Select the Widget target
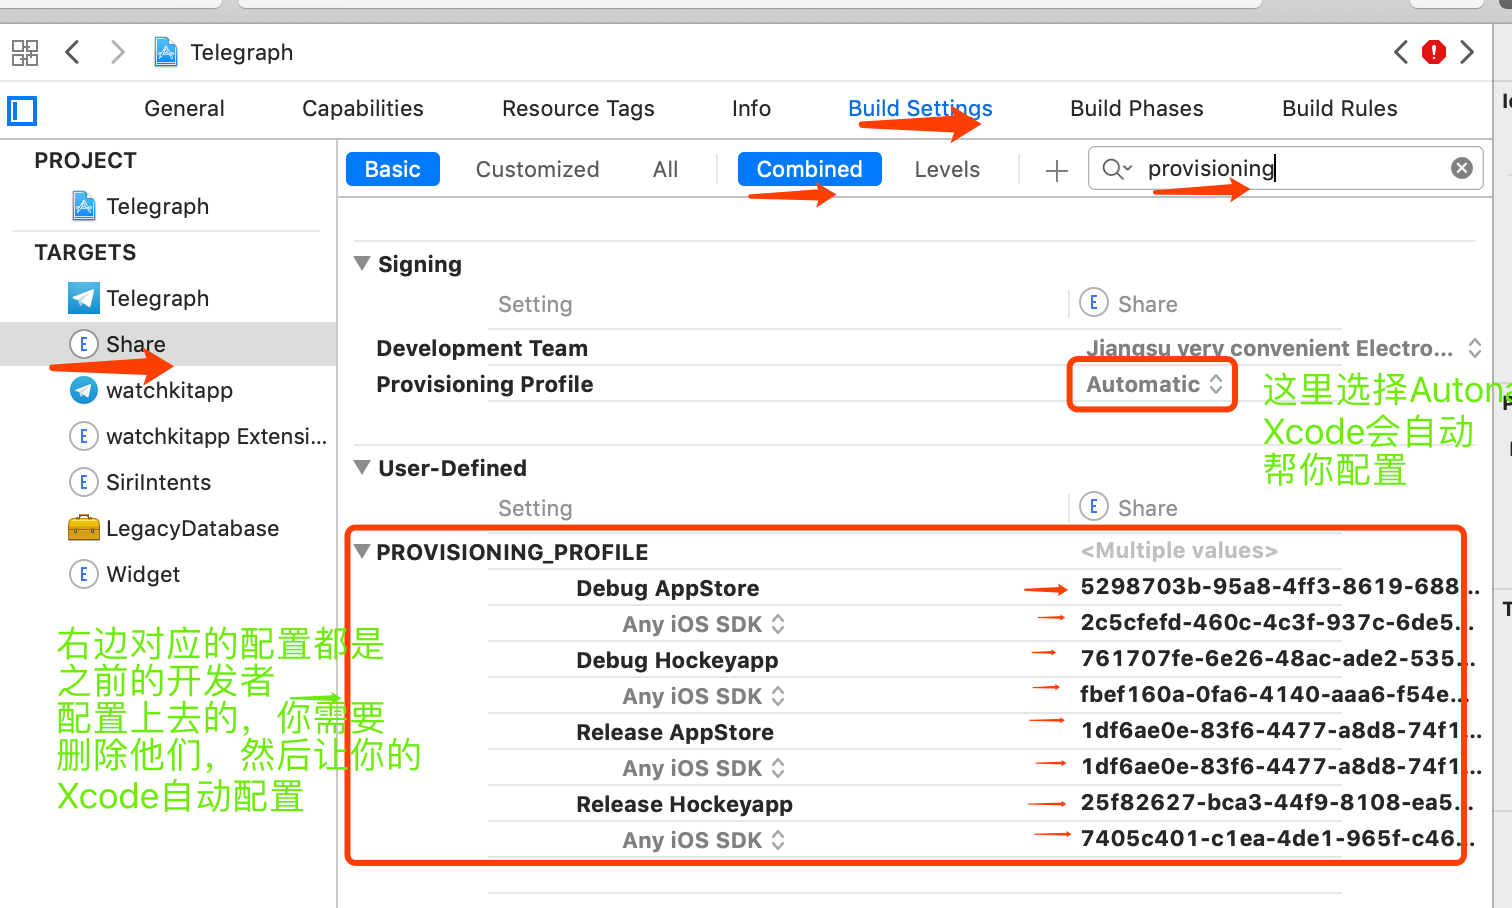Screen dimensions: 1512x908 click(125, 574)
